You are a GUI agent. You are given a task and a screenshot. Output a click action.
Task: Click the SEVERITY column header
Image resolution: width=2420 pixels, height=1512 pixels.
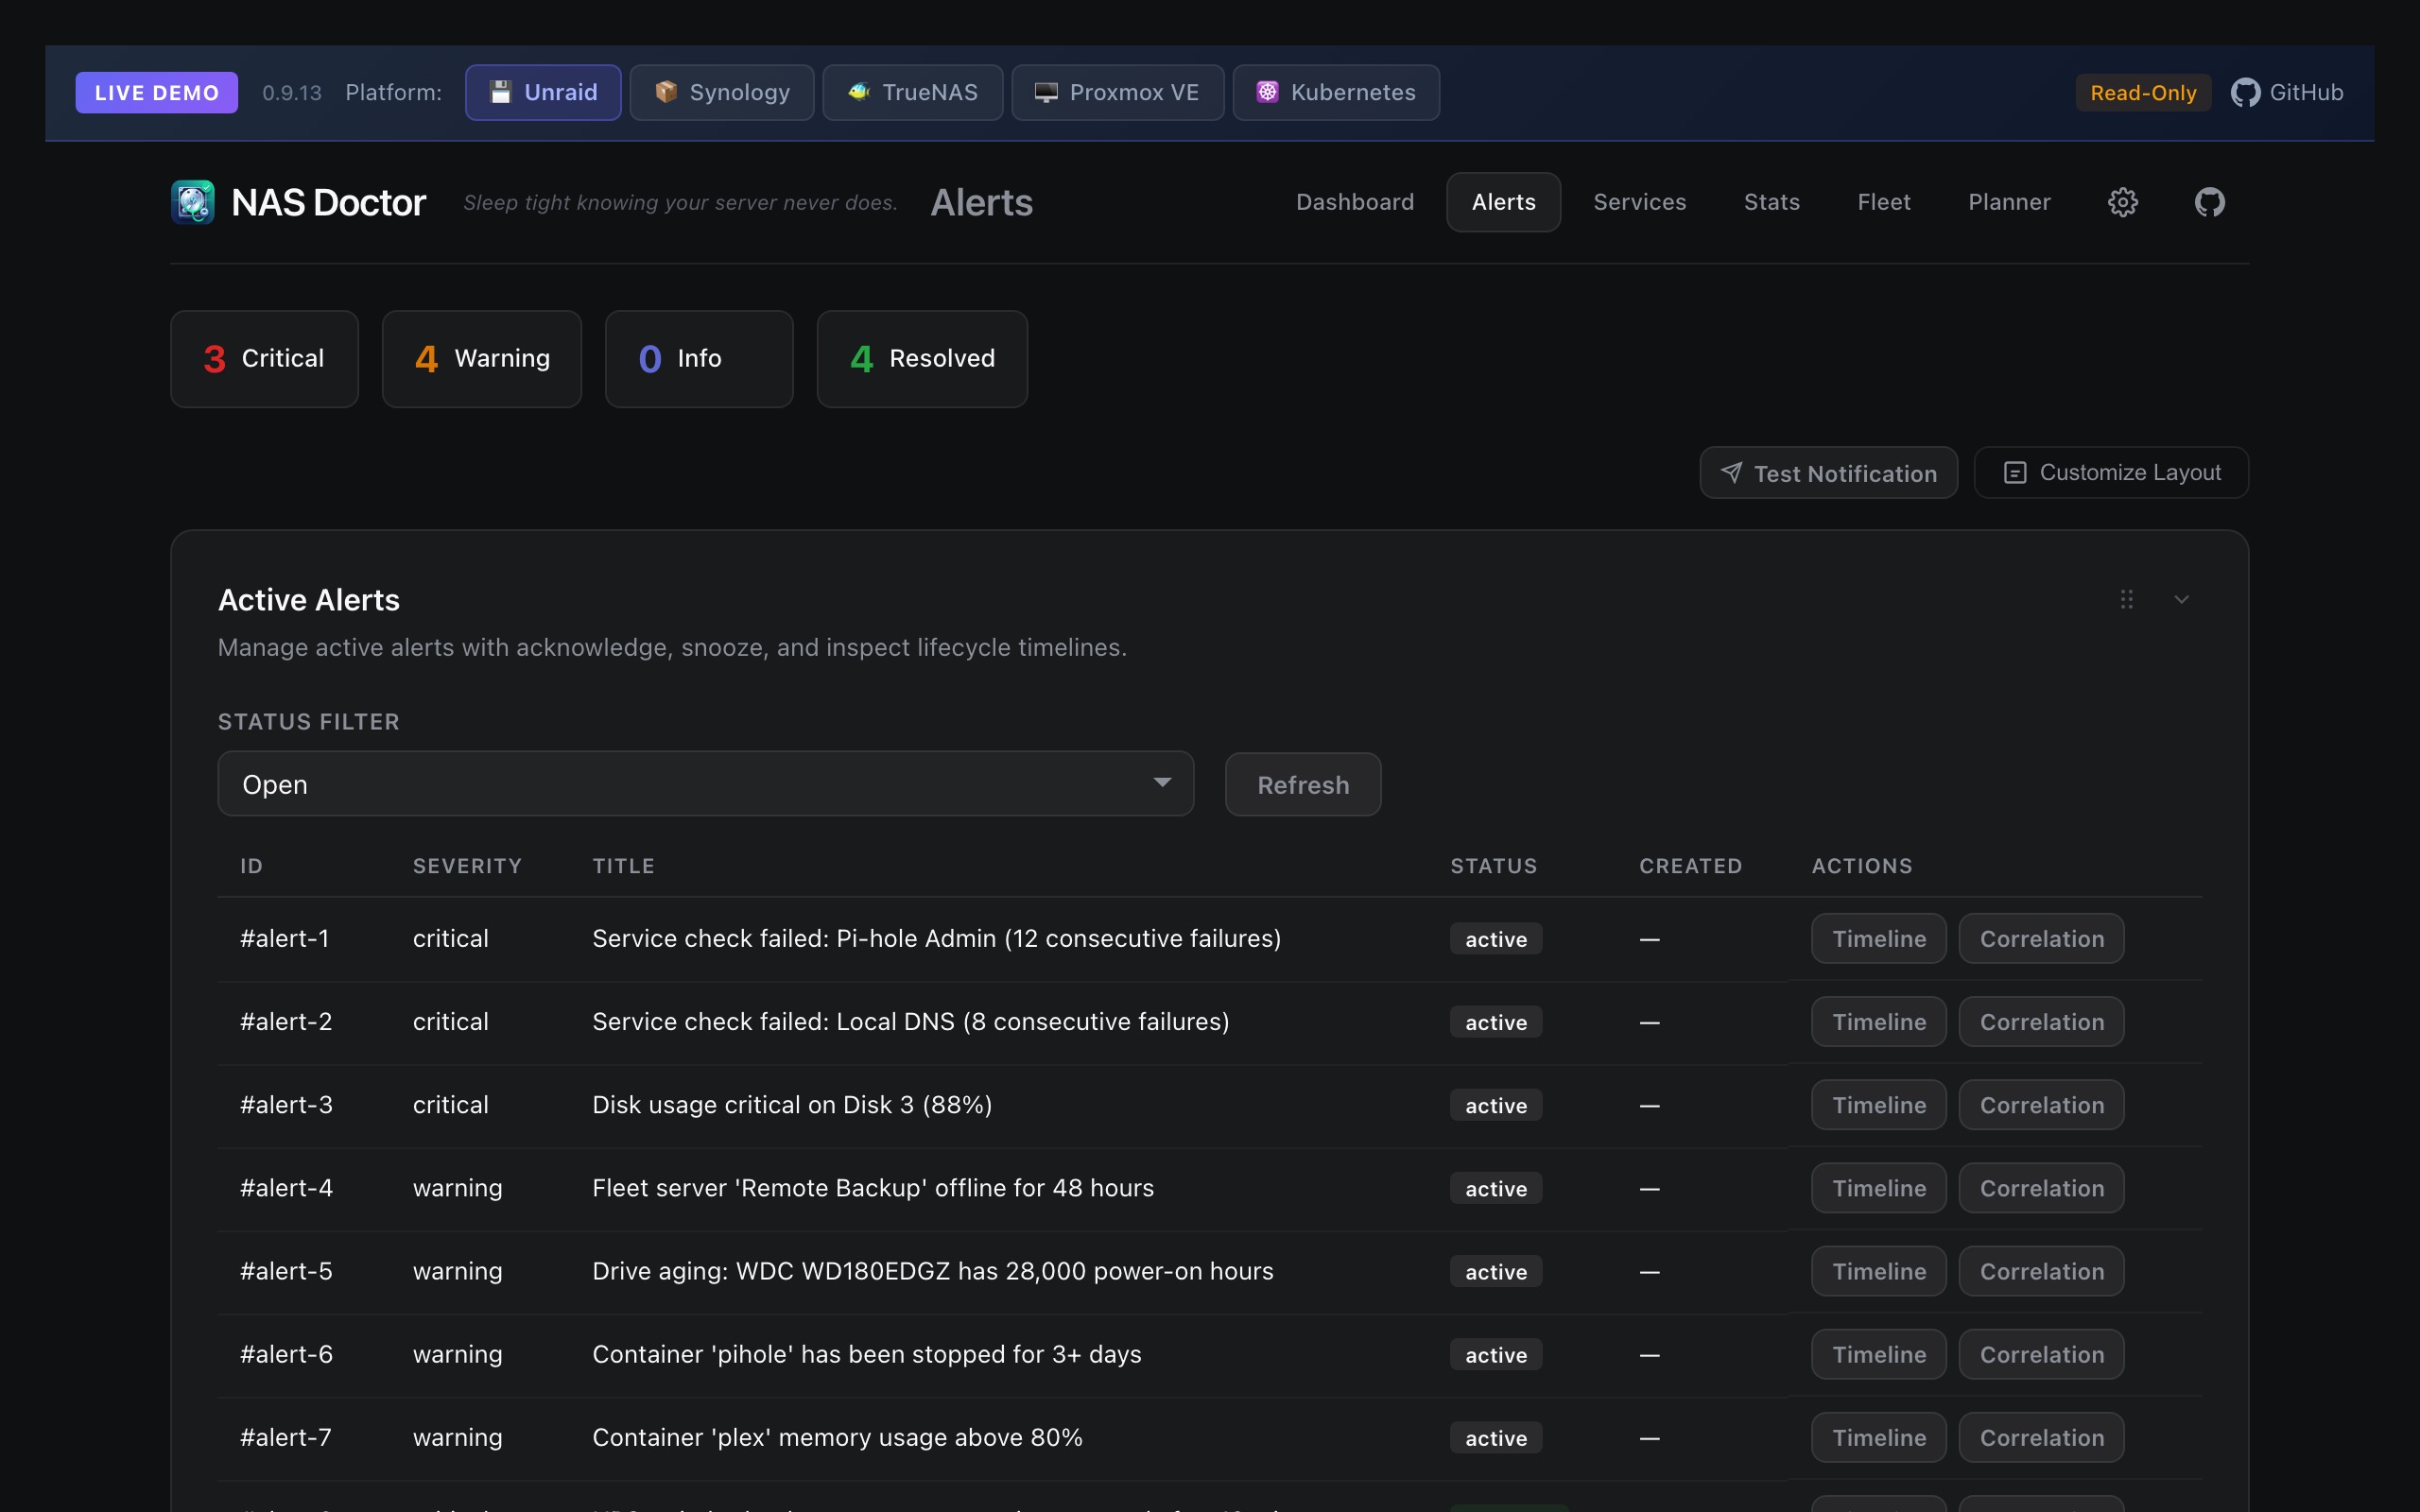point(467,865)
